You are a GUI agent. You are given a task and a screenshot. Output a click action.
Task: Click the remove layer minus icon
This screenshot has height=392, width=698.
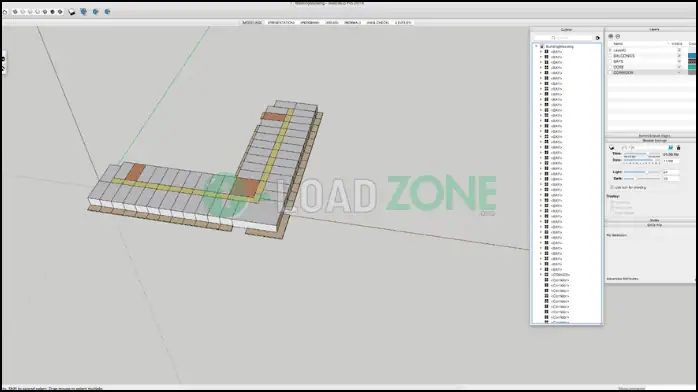click(x=617, y=36)
